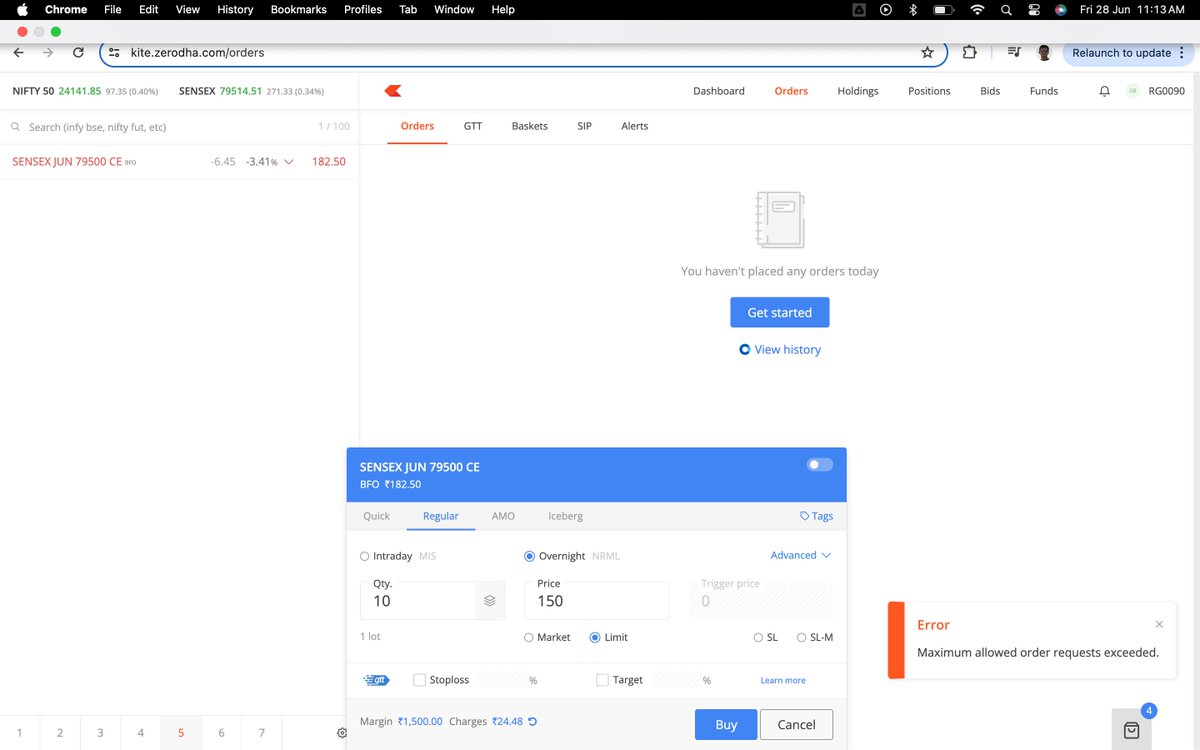Viewport: 1200px width, 750px height.
Task: Open macOS Spotlight search
Action: coord(1005,9)
